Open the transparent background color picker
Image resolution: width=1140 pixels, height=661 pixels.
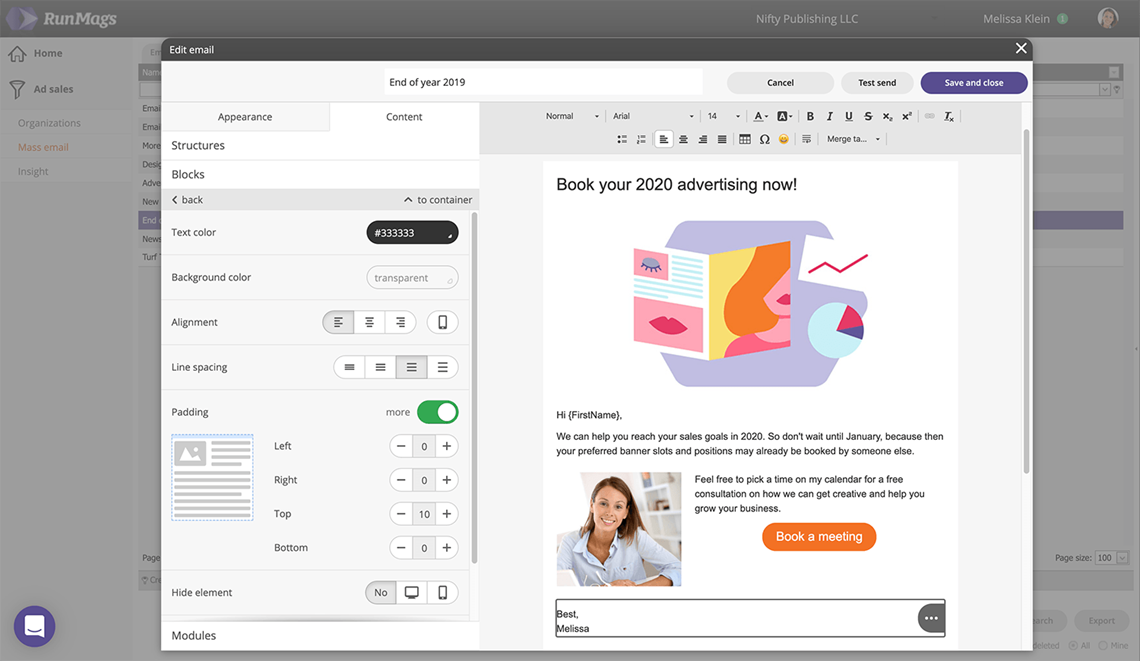[x=412, y=278]
